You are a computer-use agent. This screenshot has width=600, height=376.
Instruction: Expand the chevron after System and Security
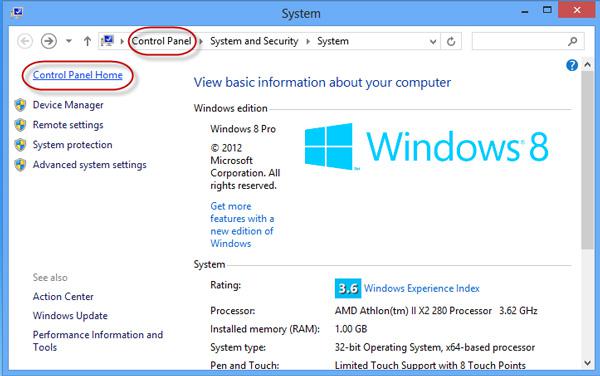[x=308, y=41]
